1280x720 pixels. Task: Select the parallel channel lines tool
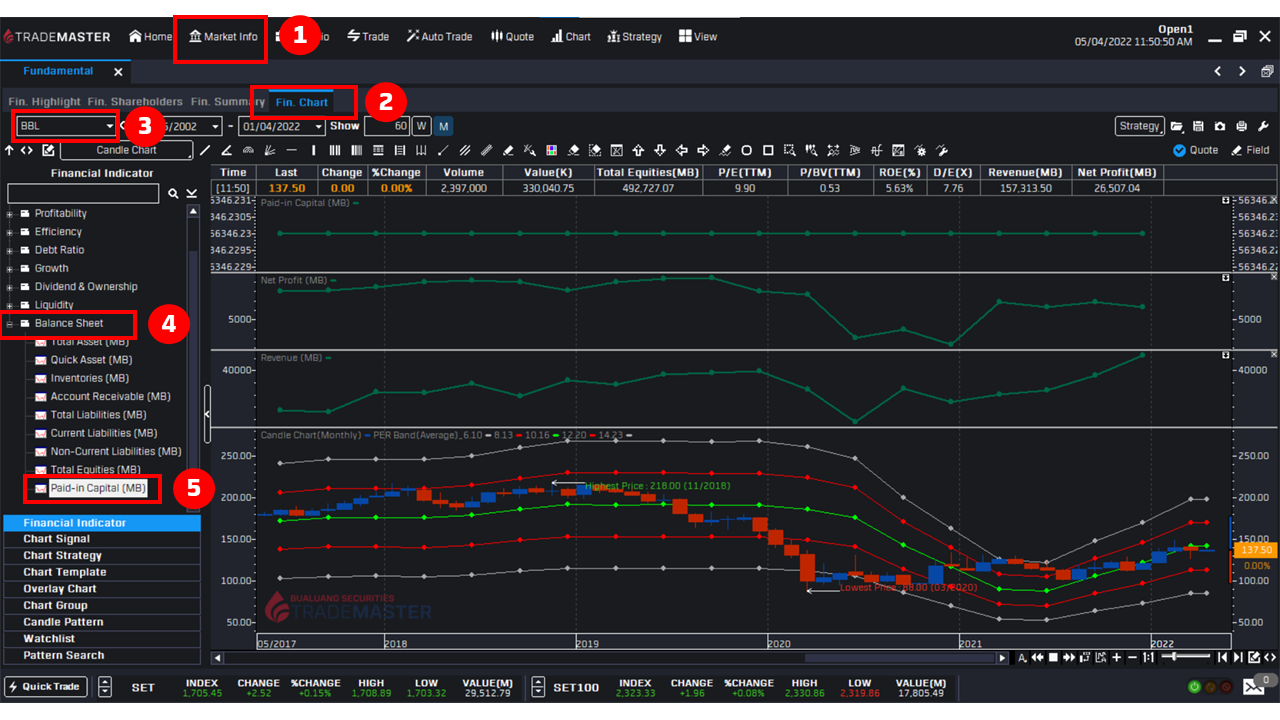tap(464, 151)
